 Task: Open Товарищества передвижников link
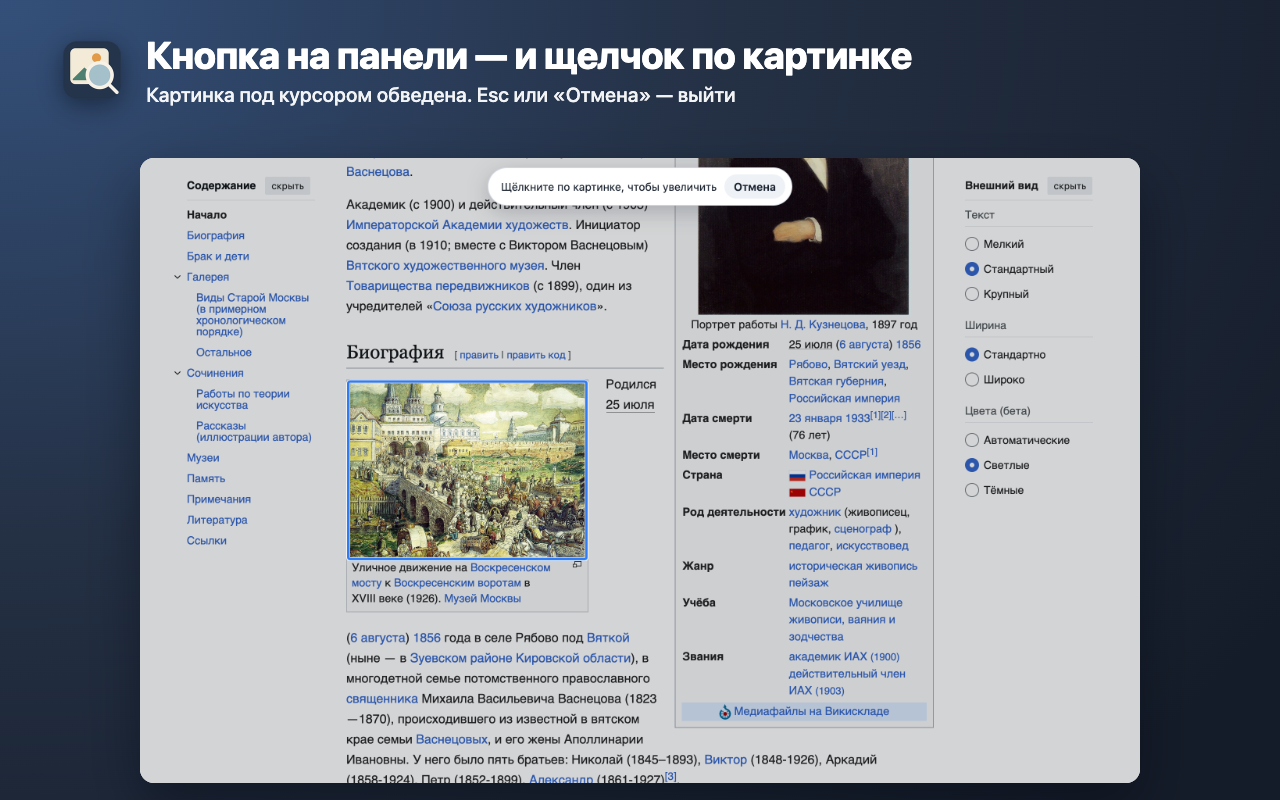(x=438, y=286)
